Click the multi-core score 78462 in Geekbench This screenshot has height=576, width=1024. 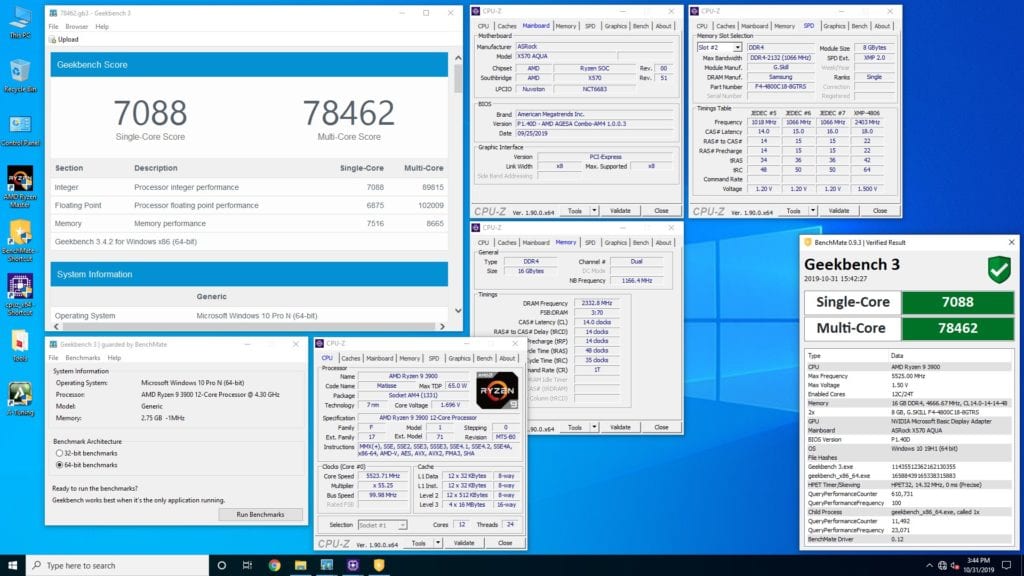point(349,113)
